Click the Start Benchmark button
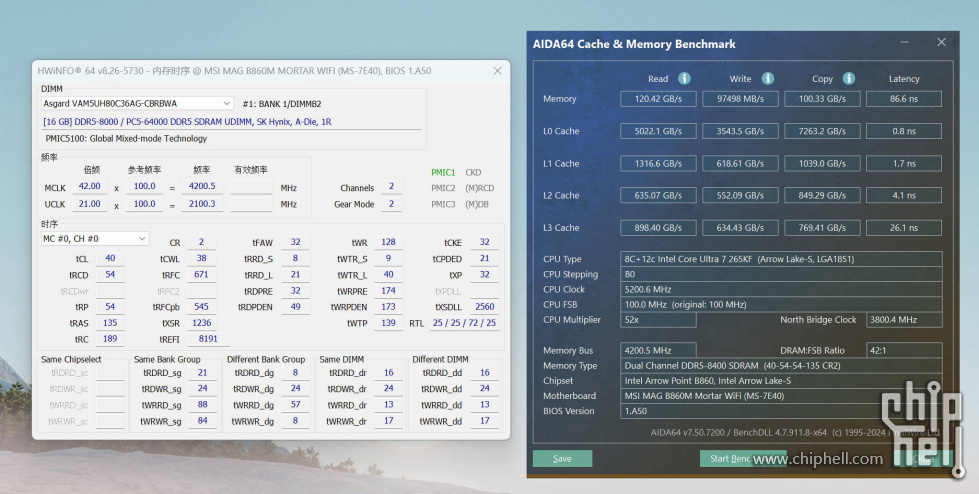The height and width of the screenshot is (494, 979). tap(742, 458)
